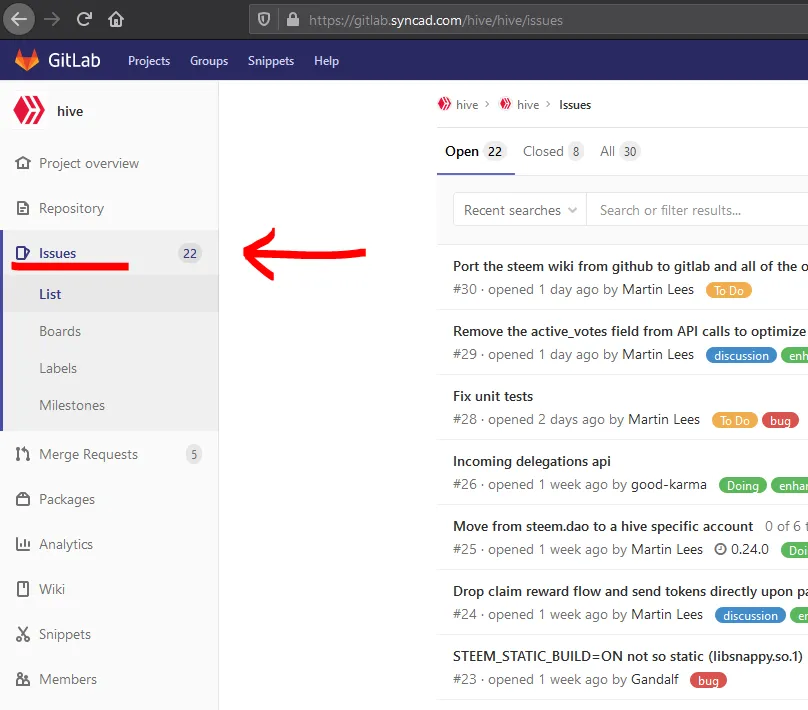Open the Analytics sidebar link
This screenshot has width=808, height=710.
(66, 544)
